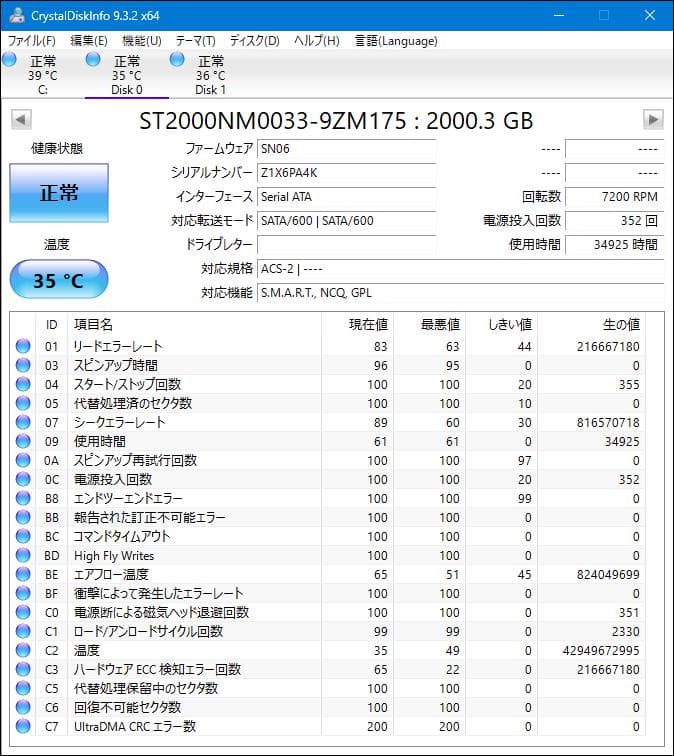
Task: Click status orb of attribute 04 スタート/ストップ回数
Action: pyautogui.click(x=23, y=384)
